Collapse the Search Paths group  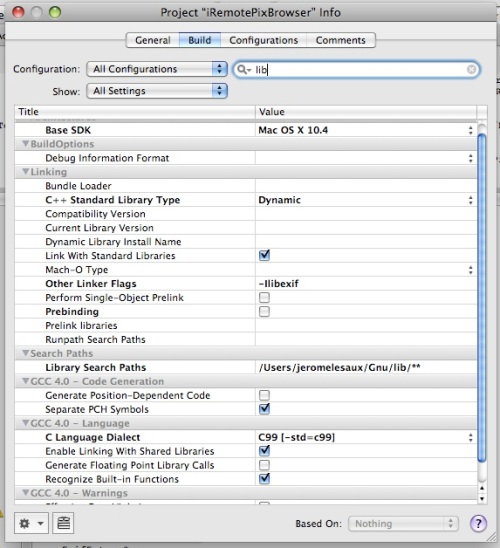(x=25, y=353)
